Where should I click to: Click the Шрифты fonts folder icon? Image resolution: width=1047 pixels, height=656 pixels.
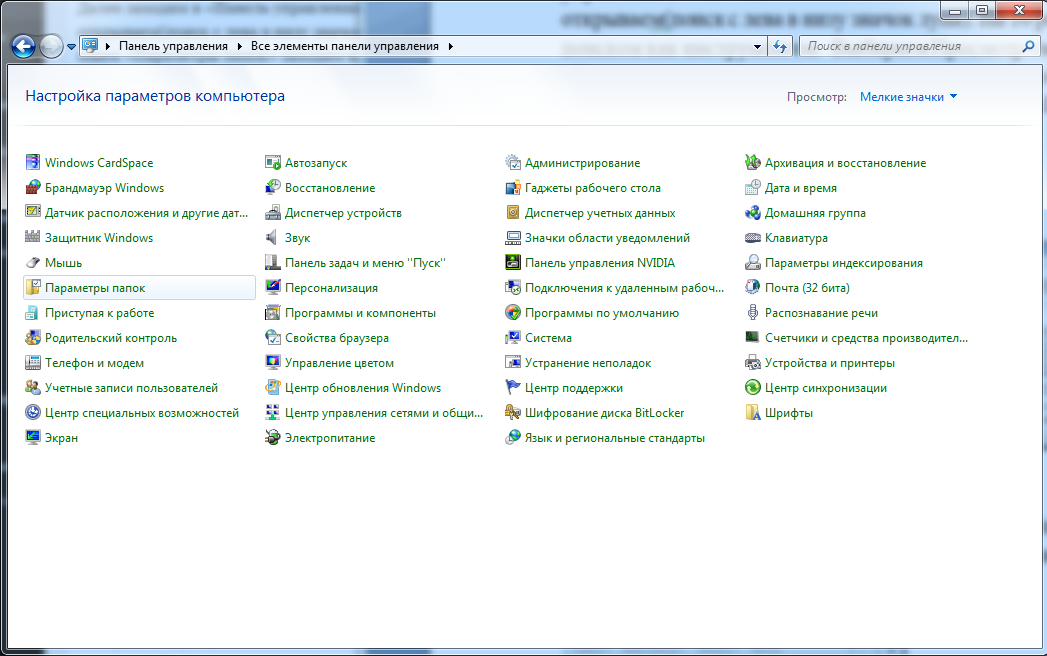[753, 413]
